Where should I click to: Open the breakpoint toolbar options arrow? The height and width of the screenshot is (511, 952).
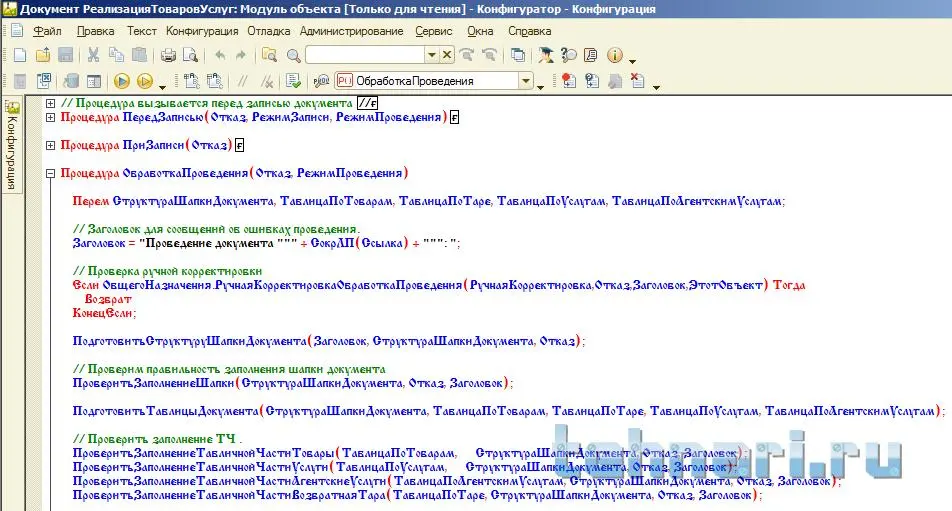(x=656, y=86)
